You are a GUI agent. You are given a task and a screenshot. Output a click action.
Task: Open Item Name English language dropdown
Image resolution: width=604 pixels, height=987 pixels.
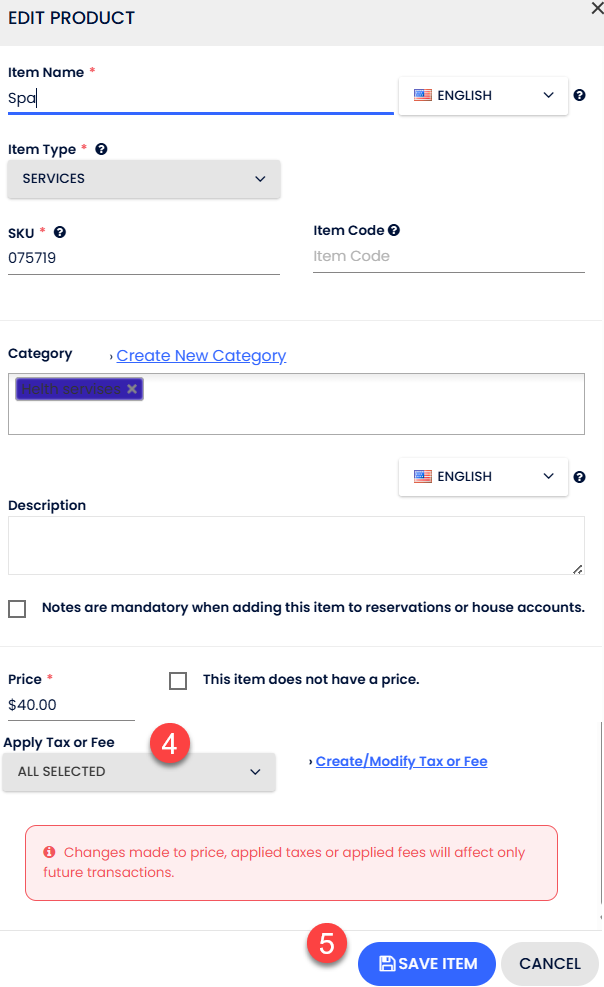tap(483, 96)
